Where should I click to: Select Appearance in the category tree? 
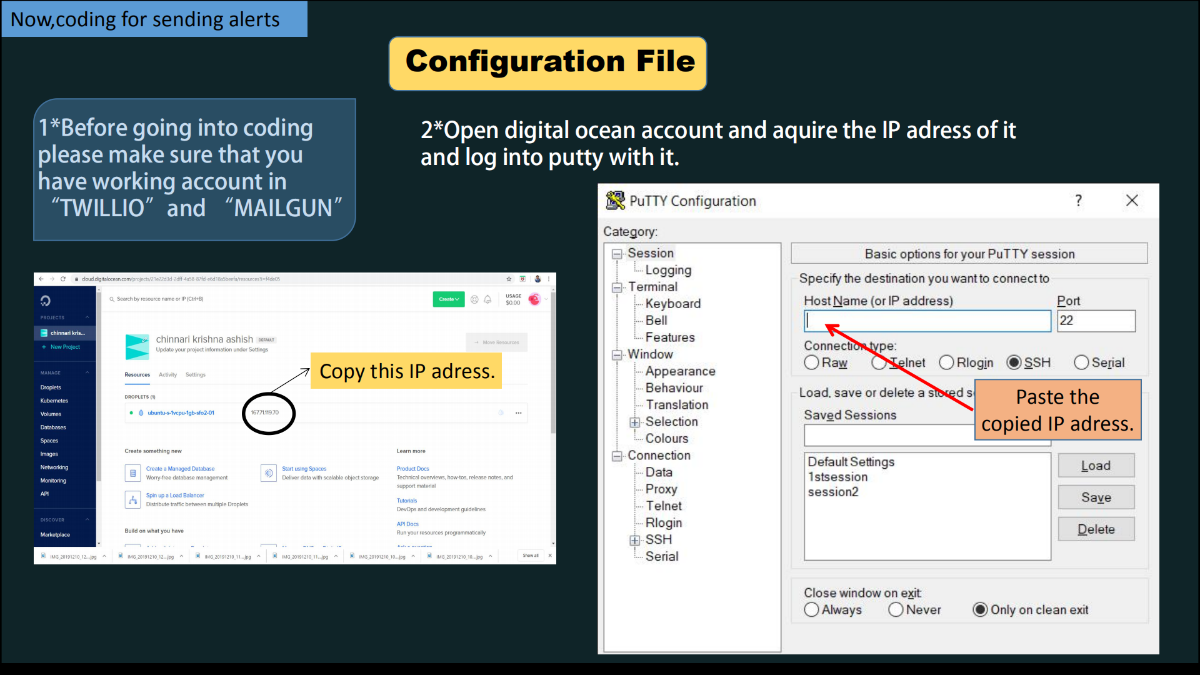coord(680,371)
